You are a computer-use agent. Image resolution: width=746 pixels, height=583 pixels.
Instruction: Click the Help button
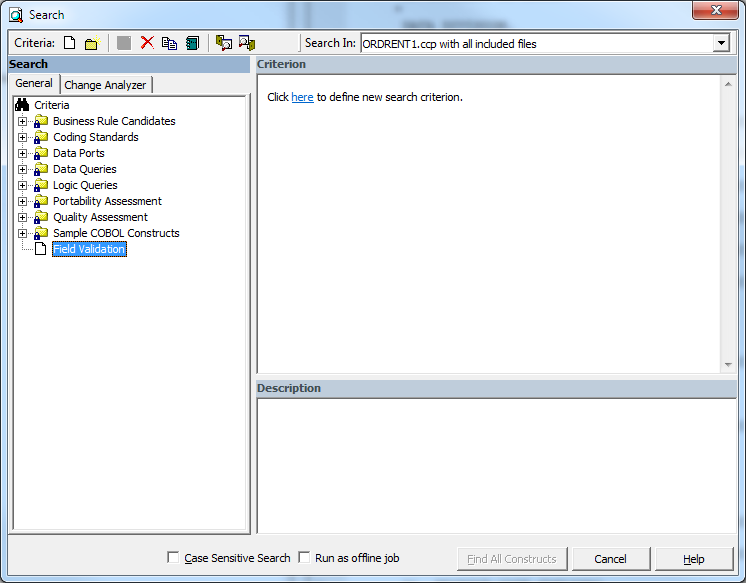coord(693,559)
